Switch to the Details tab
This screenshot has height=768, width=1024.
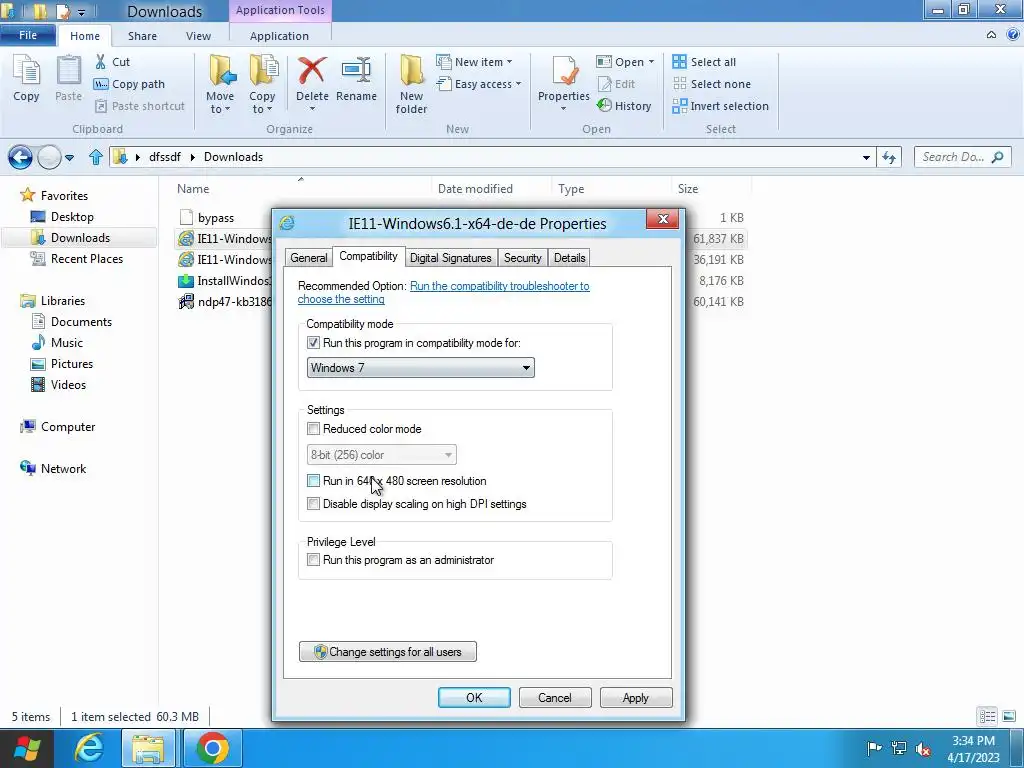tap(569, 258)
